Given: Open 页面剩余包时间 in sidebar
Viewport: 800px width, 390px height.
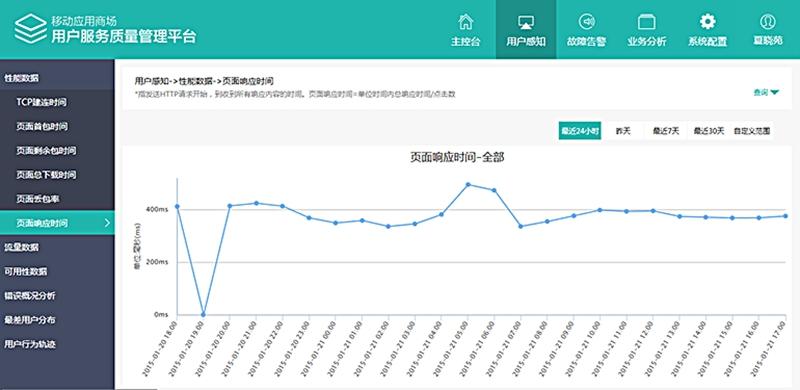Looking at the screenshot, I should 57,151.
